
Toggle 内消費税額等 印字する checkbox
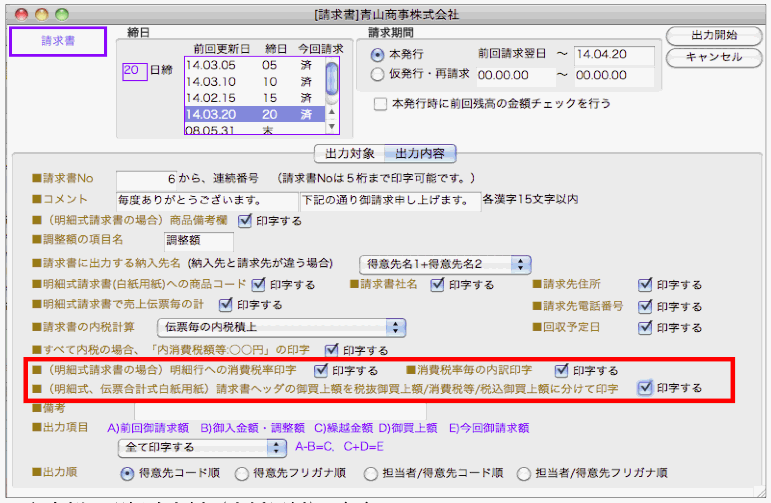point(331,350)
